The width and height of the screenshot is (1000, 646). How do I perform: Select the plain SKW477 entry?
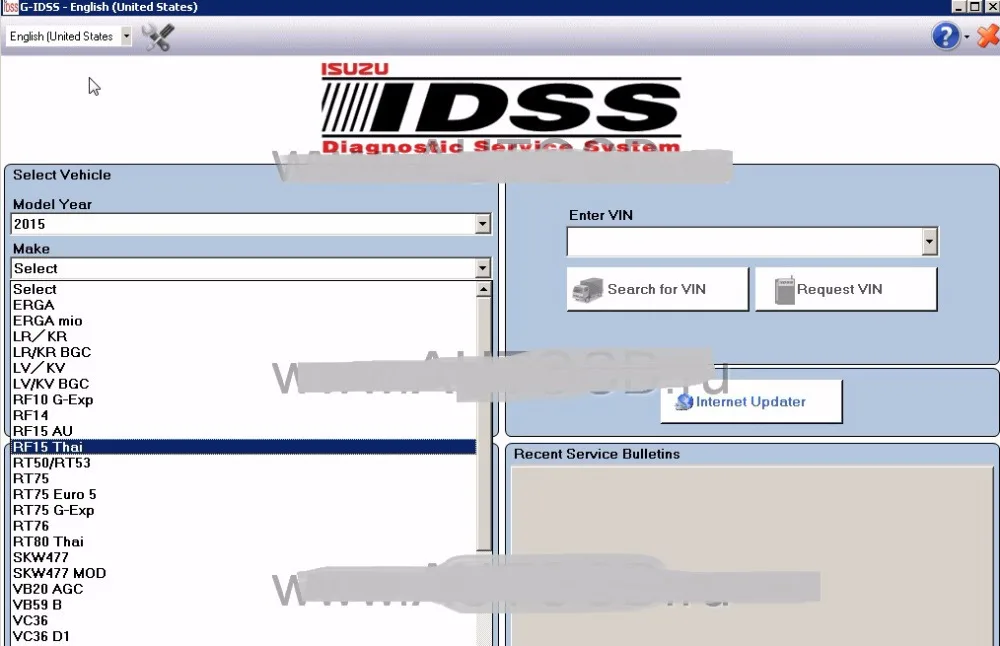[x=243, y=557]
